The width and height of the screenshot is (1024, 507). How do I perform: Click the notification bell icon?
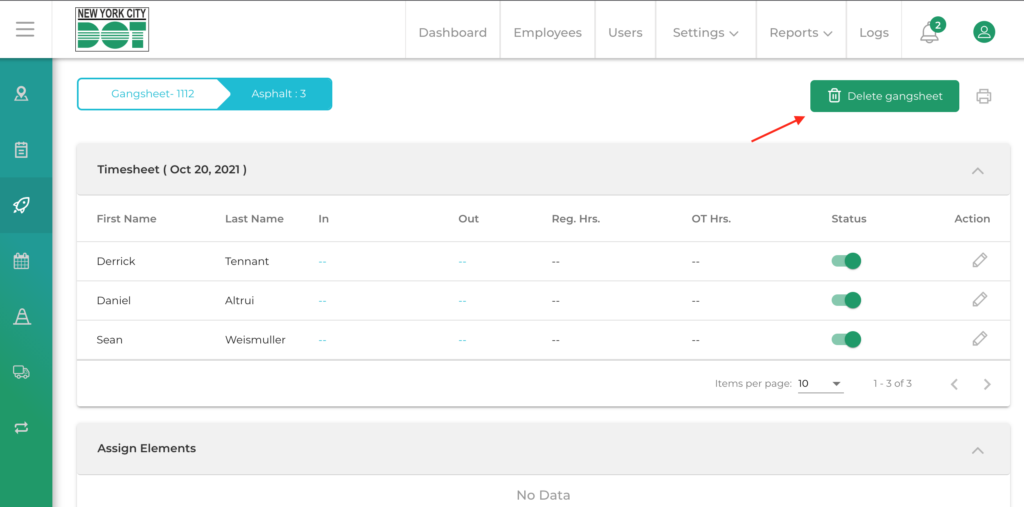(930, 33)
